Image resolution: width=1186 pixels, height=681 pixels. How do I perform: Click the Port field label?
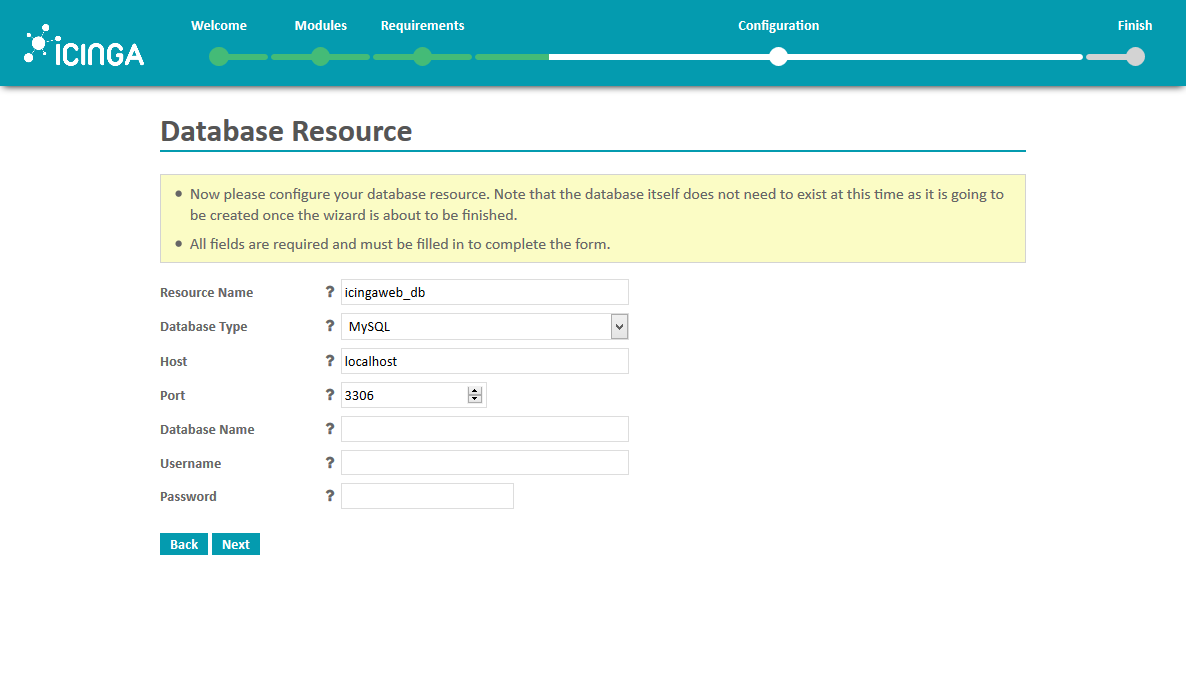(x=172, y=396)
